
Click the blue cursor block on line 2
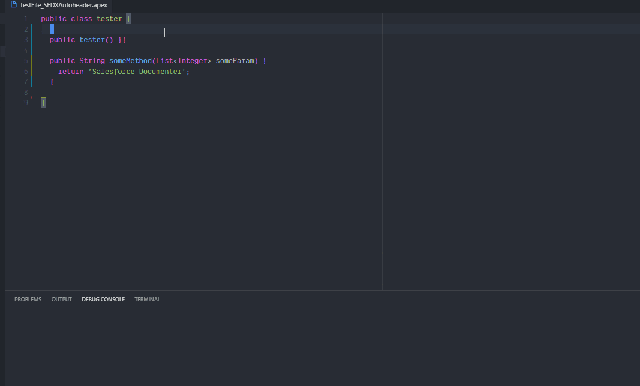click(52, 29)
